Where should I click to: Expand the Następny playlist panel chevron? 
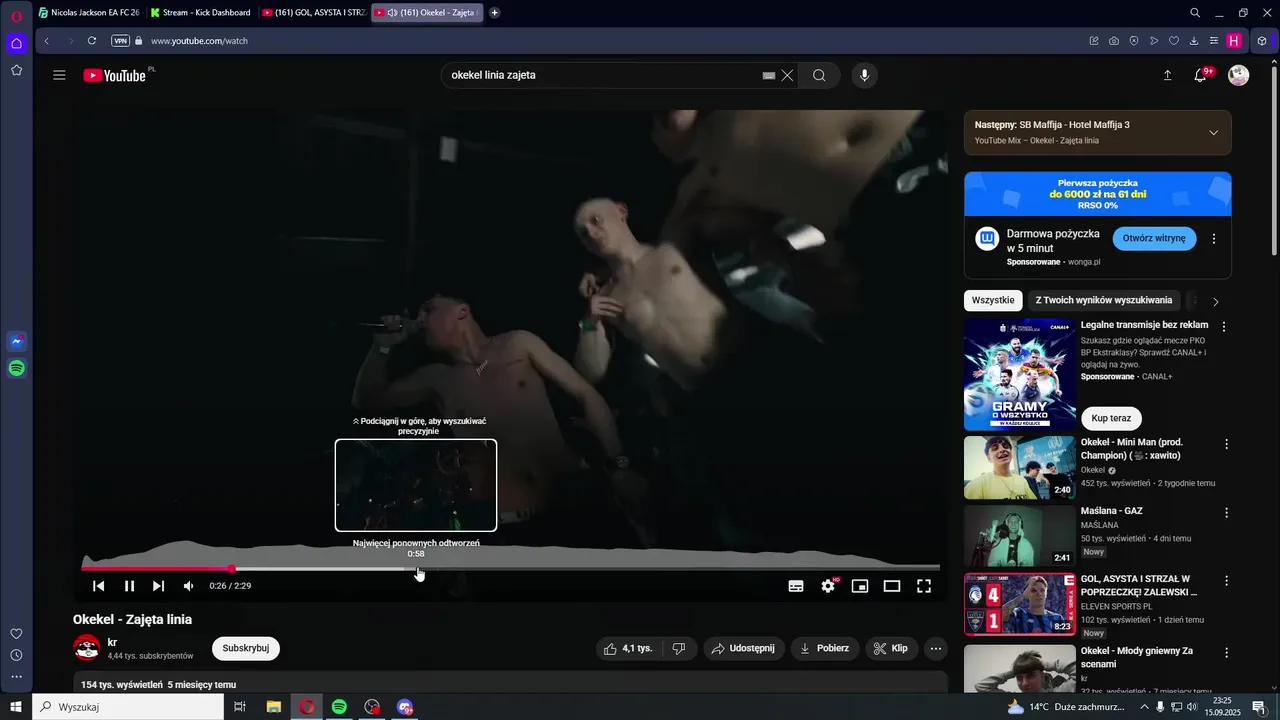point(1213,133)
